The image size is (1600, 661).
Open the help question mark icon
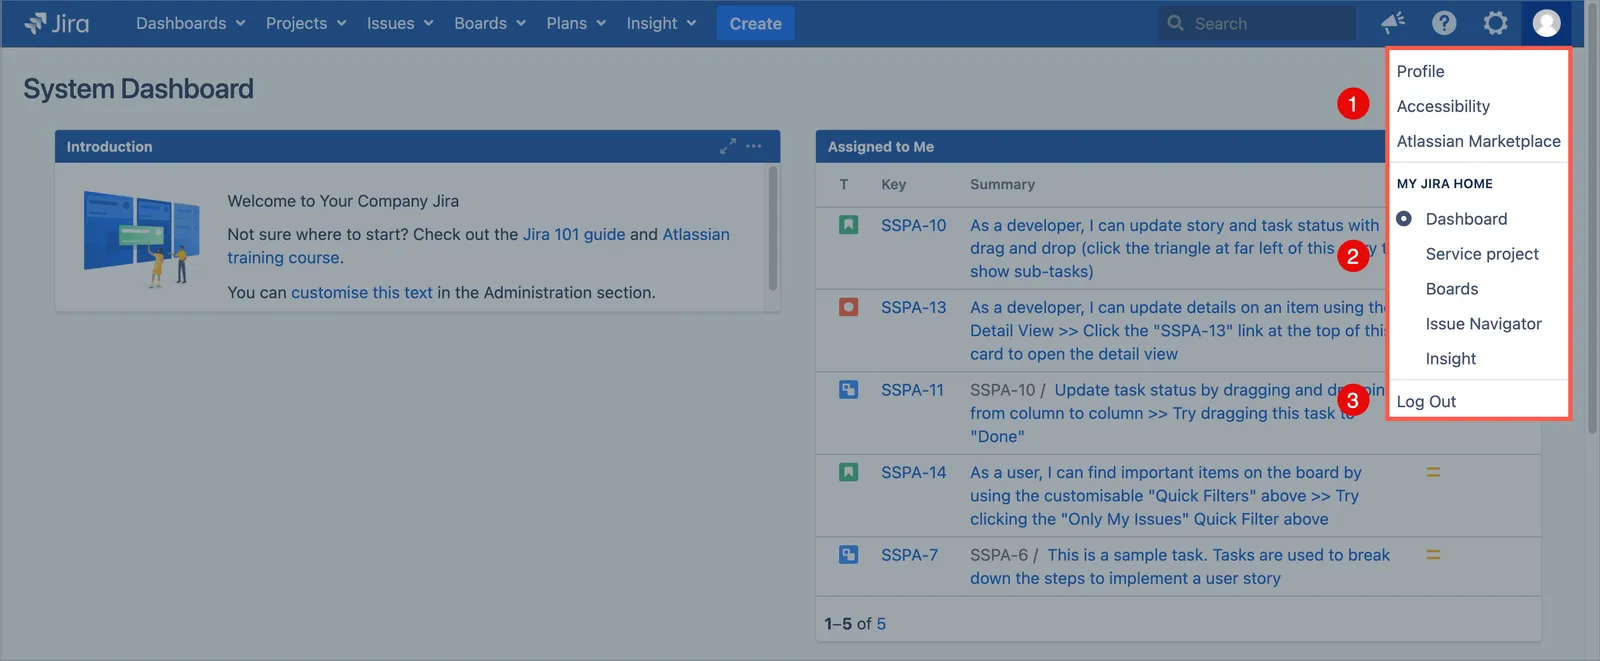(1444, 23)
